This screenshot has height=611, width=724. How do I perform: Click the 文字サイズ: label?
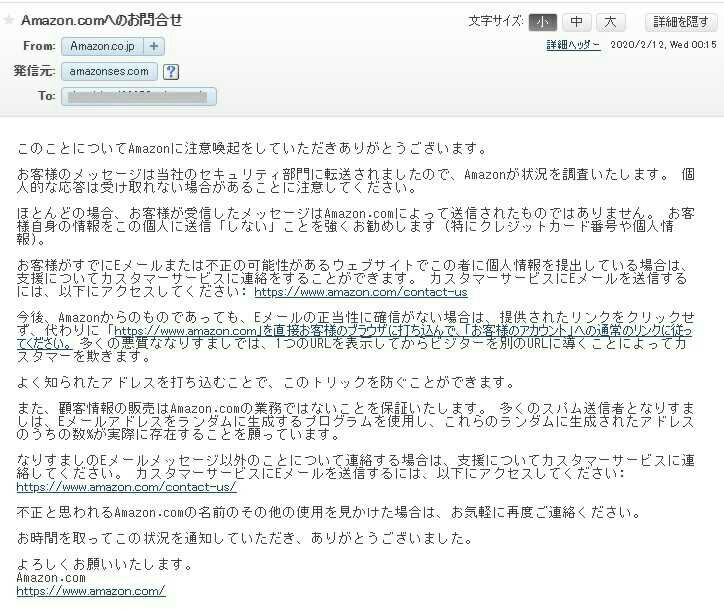496,21
